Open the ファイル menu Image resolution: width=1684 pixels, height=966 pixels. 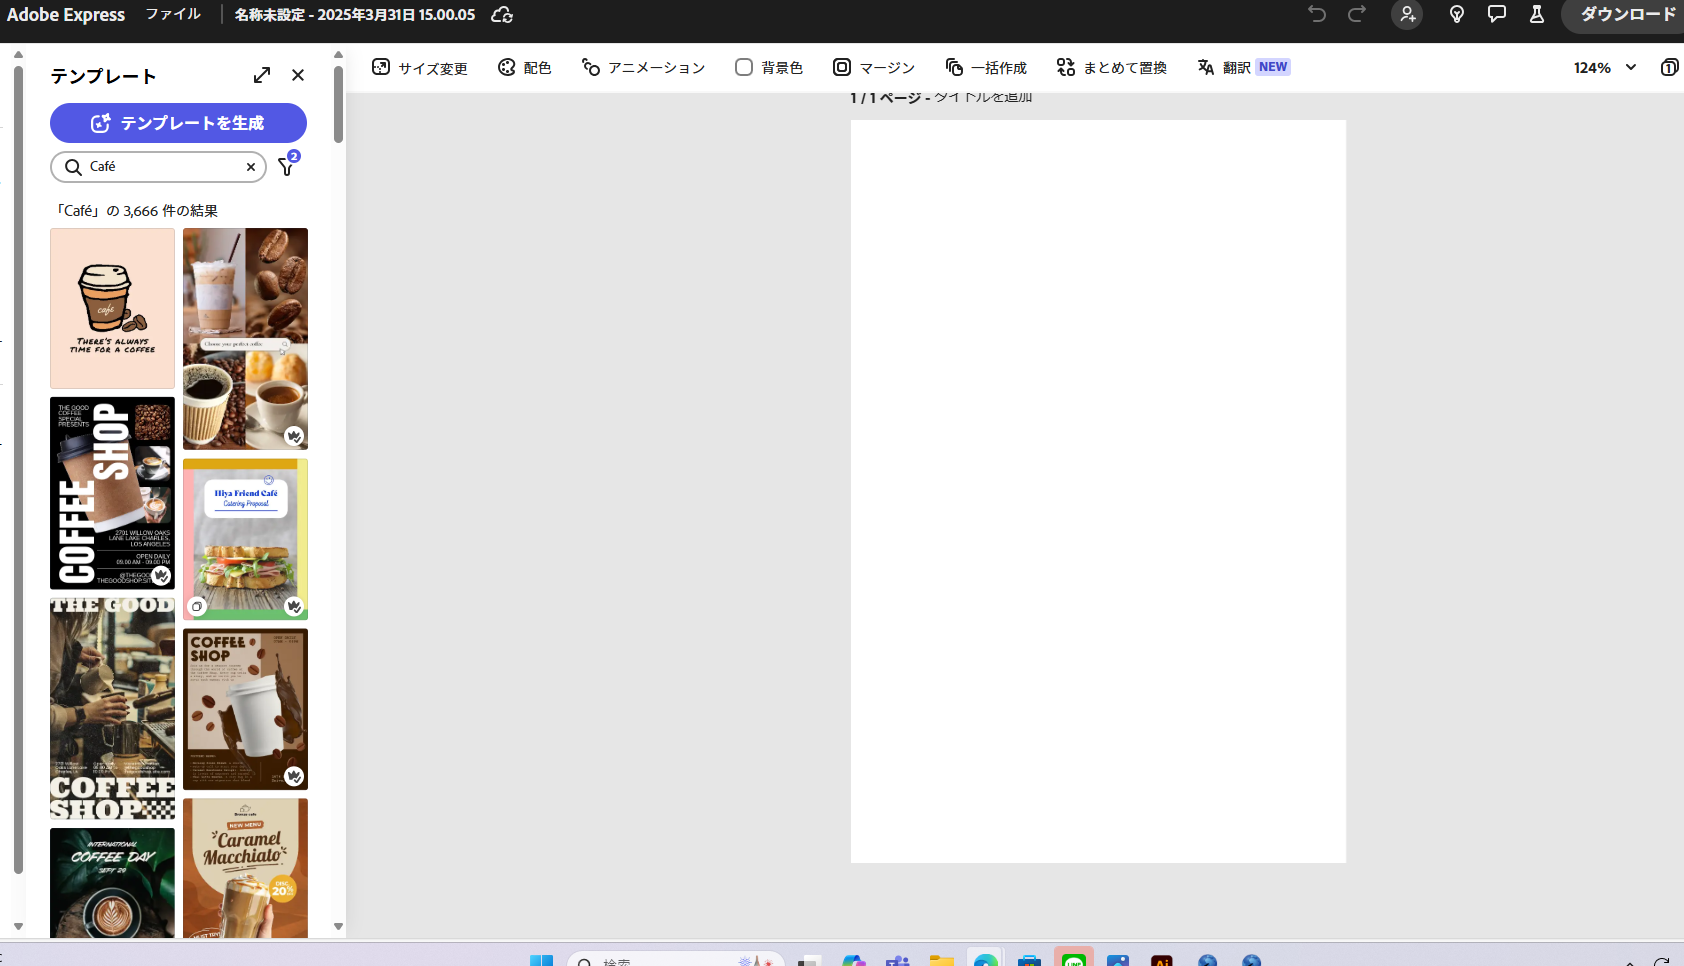point(173,14)
